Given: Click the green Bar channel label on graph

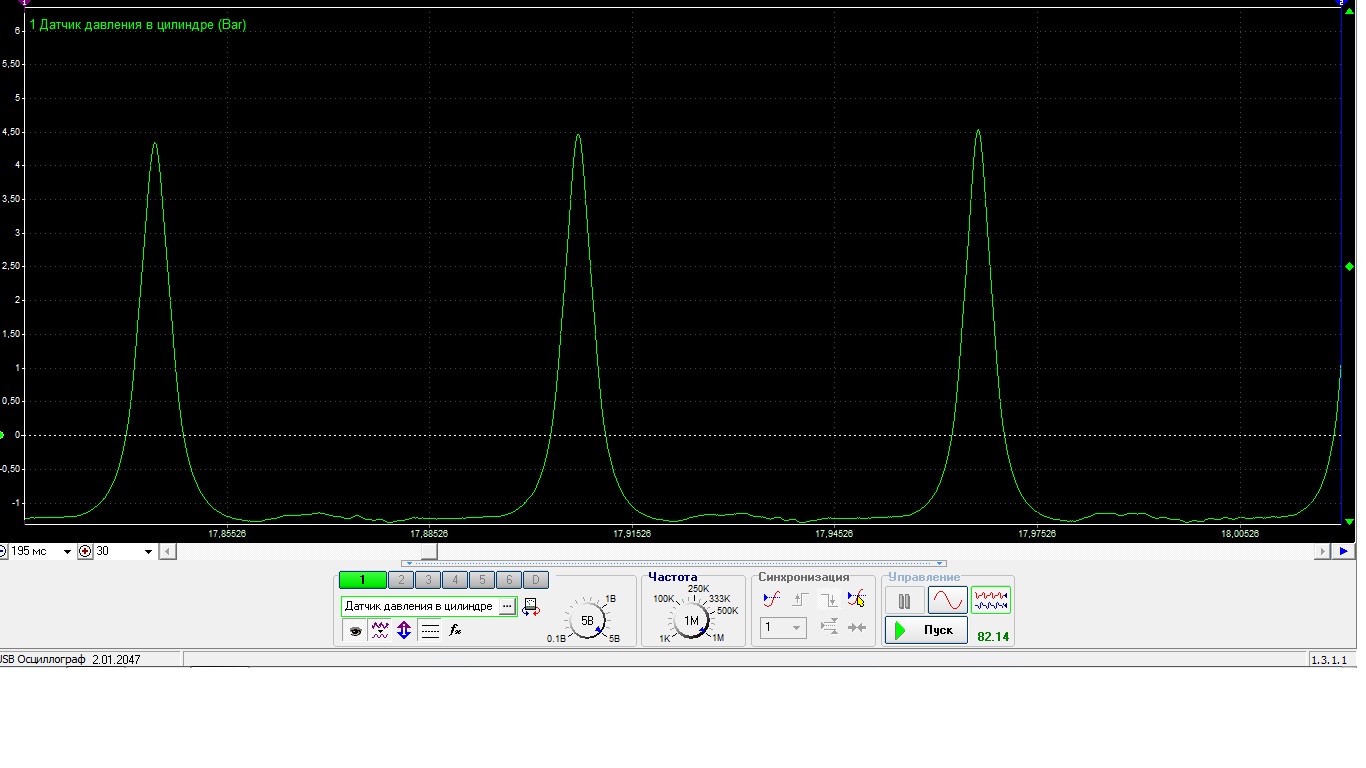Looking at the screenshot, I should (138, 25).
